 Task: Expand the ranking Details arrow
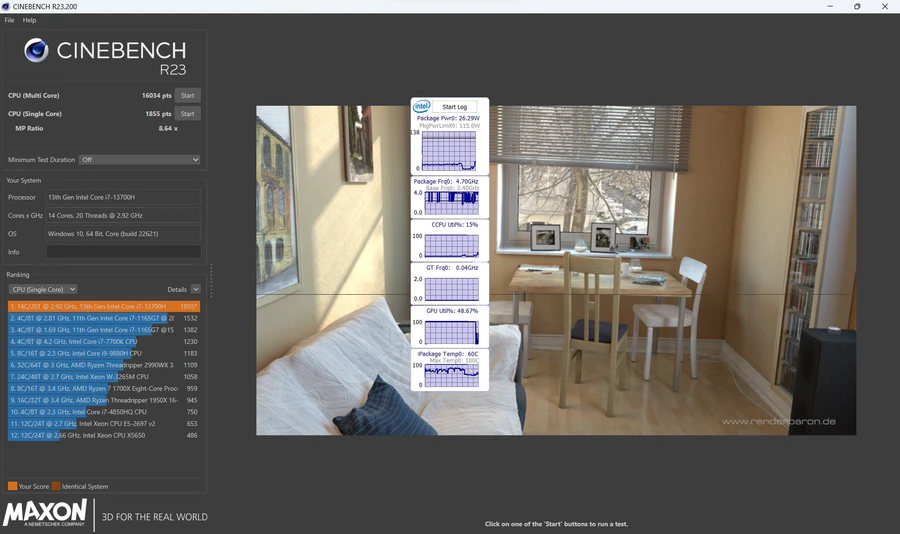click(196, 289)
